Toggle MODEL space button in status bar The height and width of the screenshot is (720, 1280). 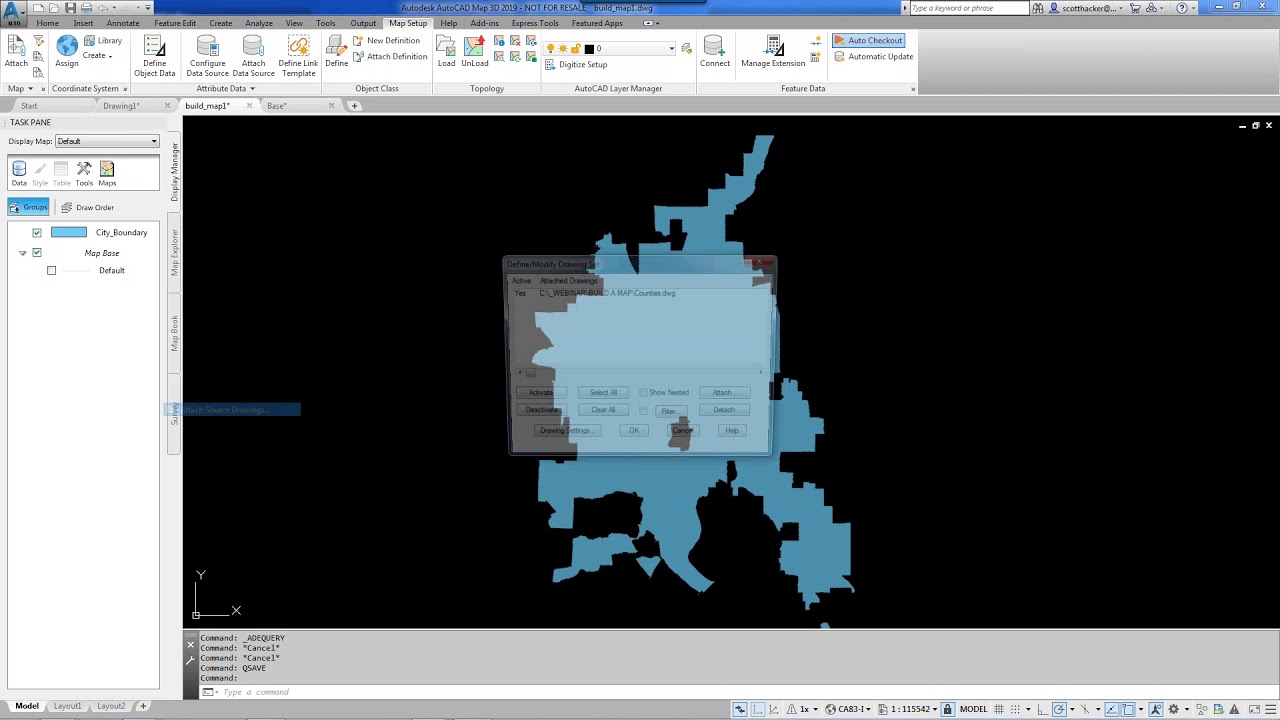coord(973,709)
